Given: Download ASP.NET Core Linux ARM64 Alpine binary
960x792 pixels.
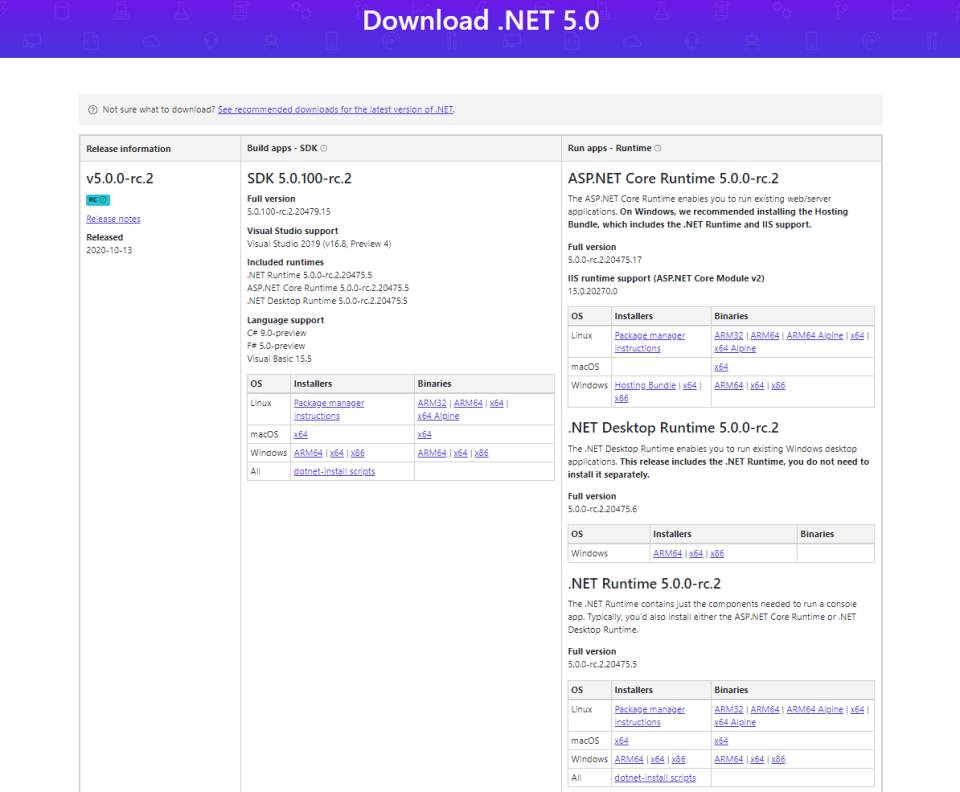Looking at the screenshot, I should point(815,336).
